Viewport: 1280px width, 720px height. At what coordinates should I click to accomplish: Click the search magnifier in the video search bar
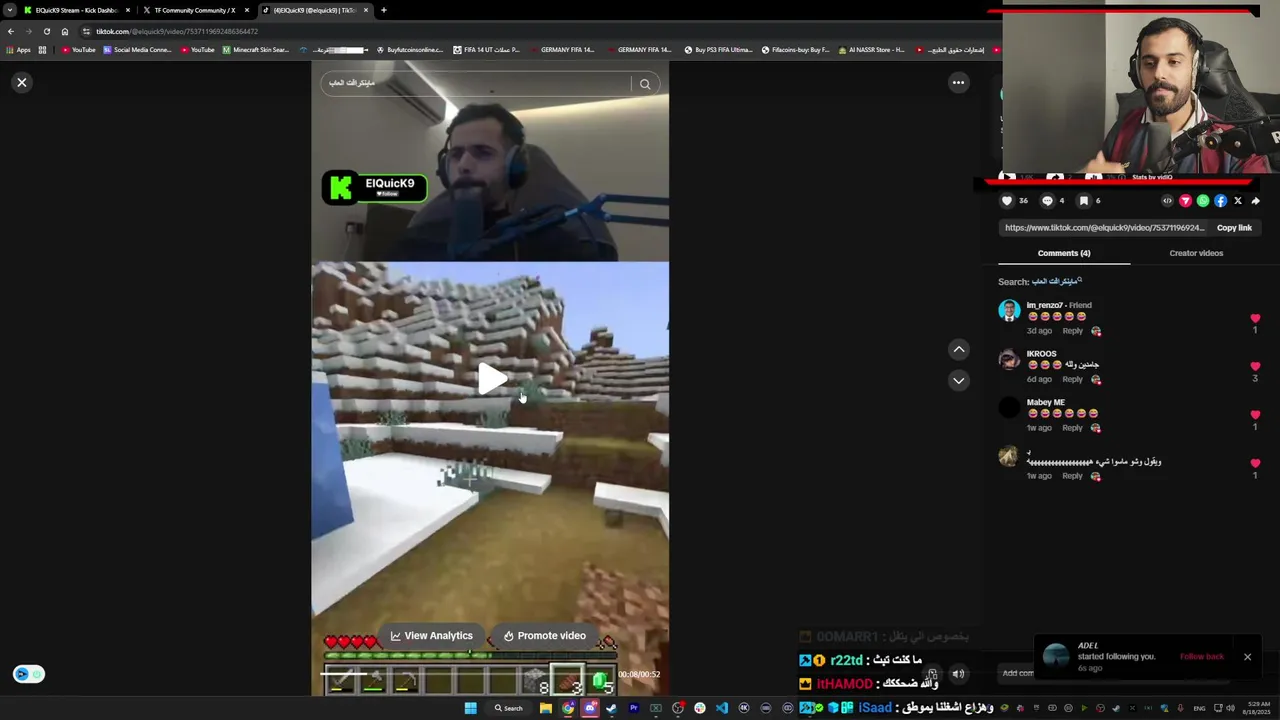[x=645, y=84]
